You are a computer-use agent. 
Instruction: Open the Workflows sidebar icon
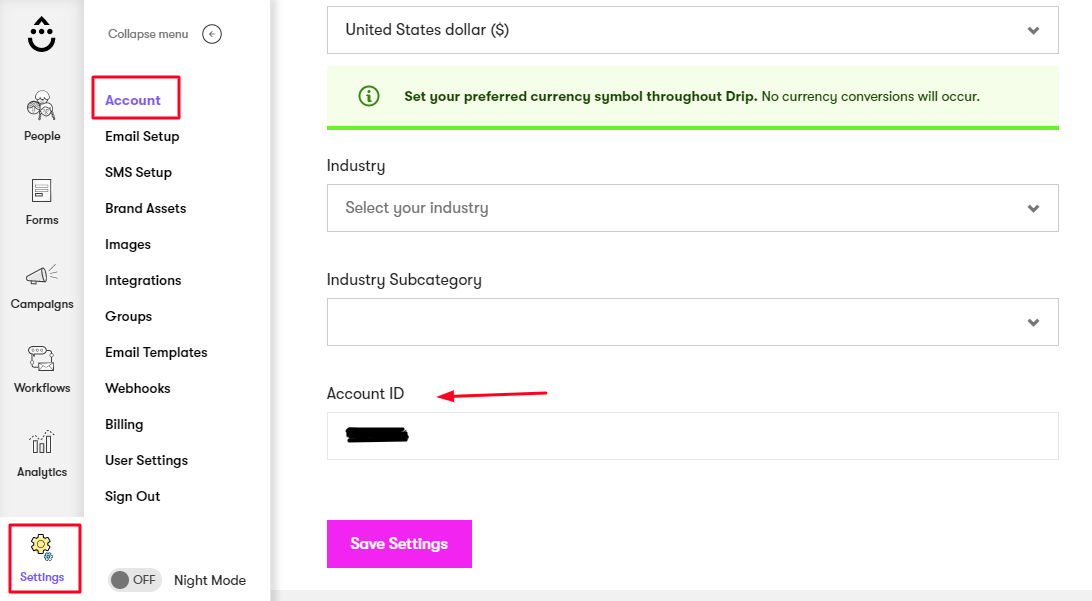click(41, 359)
